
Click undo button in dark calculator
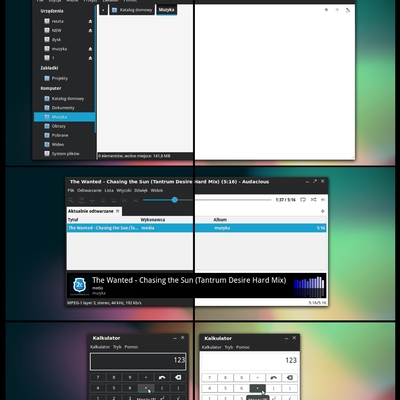coord(162,378)
